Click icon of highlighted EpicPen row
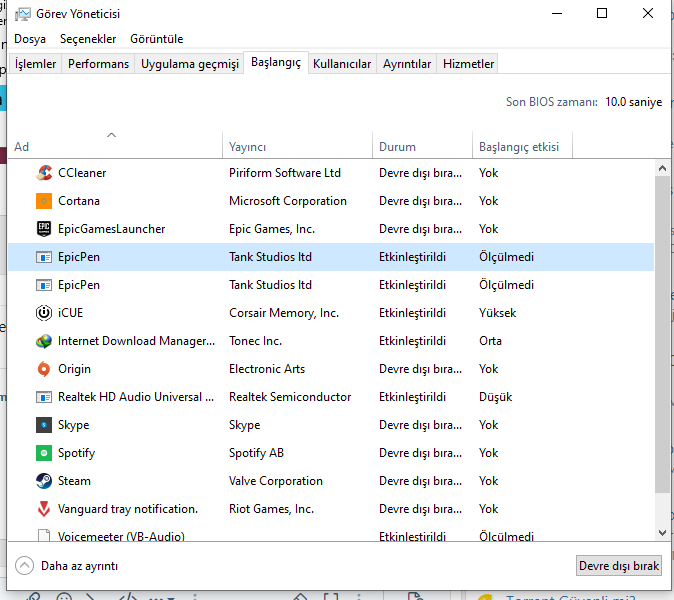 (44, 257)
